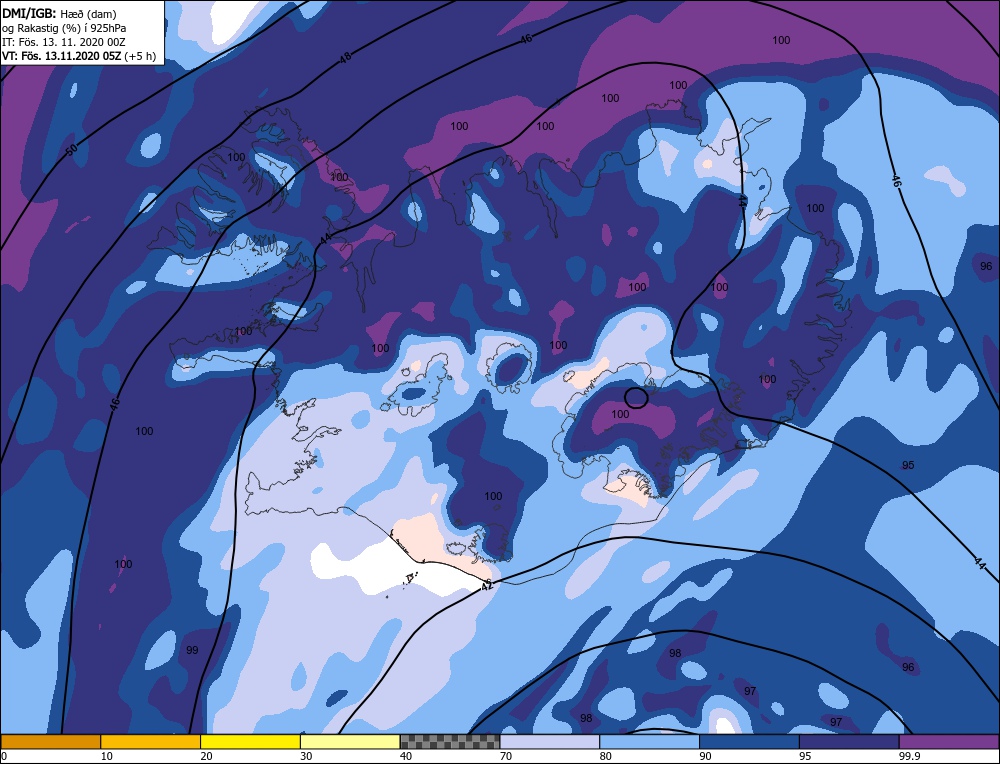Image resolution: width=1000 pixels, height=764 pixels.
Task: Click the legend tick label '20'
Action: click(207, 756)
